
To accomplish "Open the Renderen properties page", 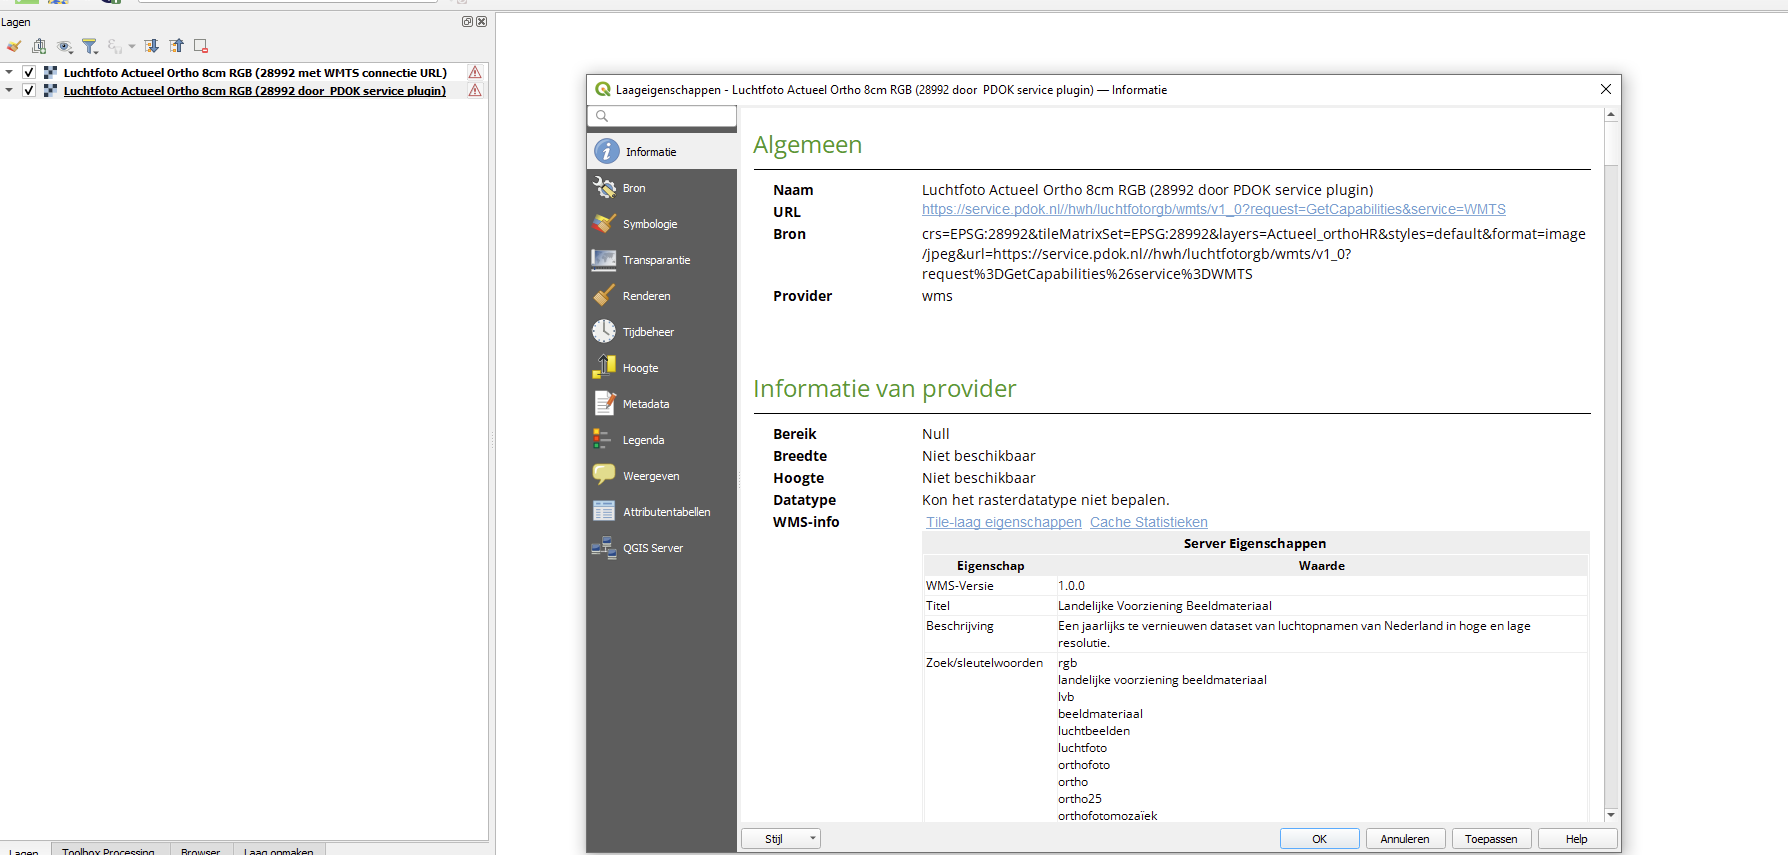I will pos(662,296).
